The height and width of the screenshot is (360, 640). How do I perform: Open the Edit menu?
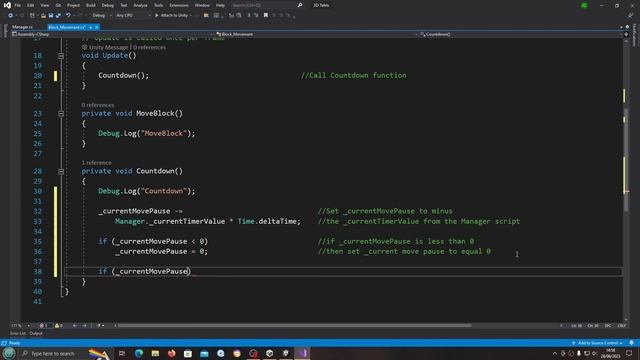click(x=31, y=5)
